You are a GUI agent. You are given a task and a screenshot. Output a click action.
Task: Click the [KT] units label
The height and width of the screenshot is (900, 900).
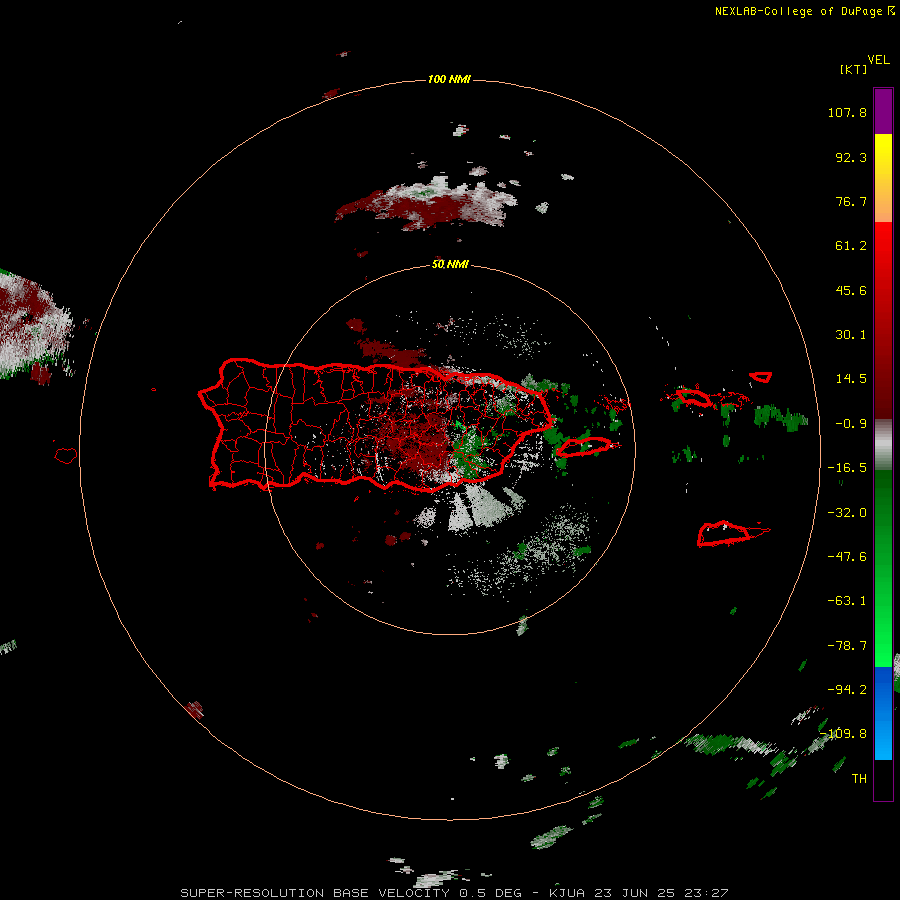(854, 69)
